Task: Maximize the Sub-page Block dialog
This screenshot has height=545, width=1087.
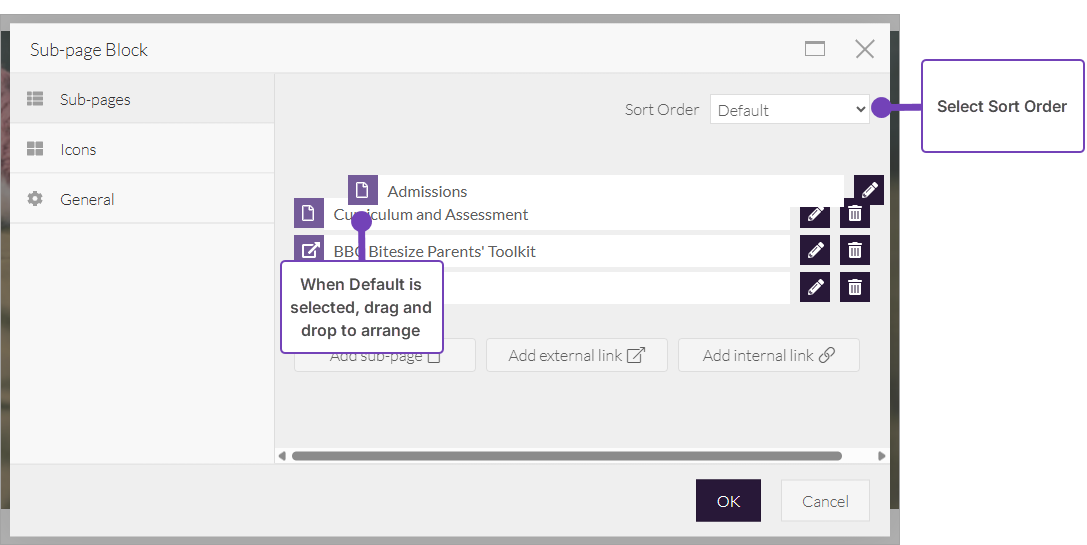Action: (x=815, y=49)
